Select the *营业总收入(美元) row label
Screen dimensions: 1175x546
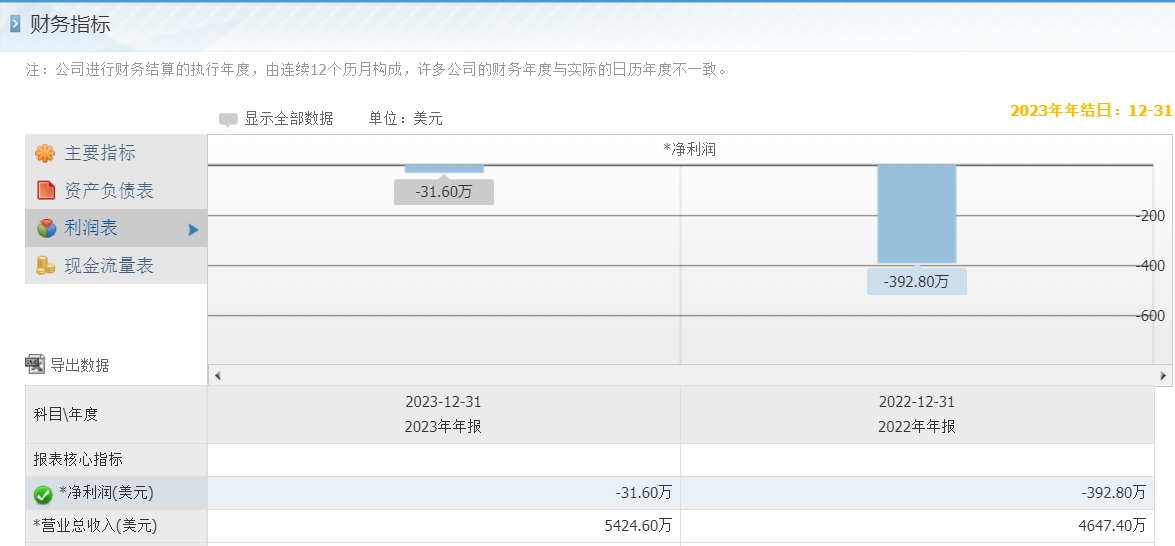95,526
